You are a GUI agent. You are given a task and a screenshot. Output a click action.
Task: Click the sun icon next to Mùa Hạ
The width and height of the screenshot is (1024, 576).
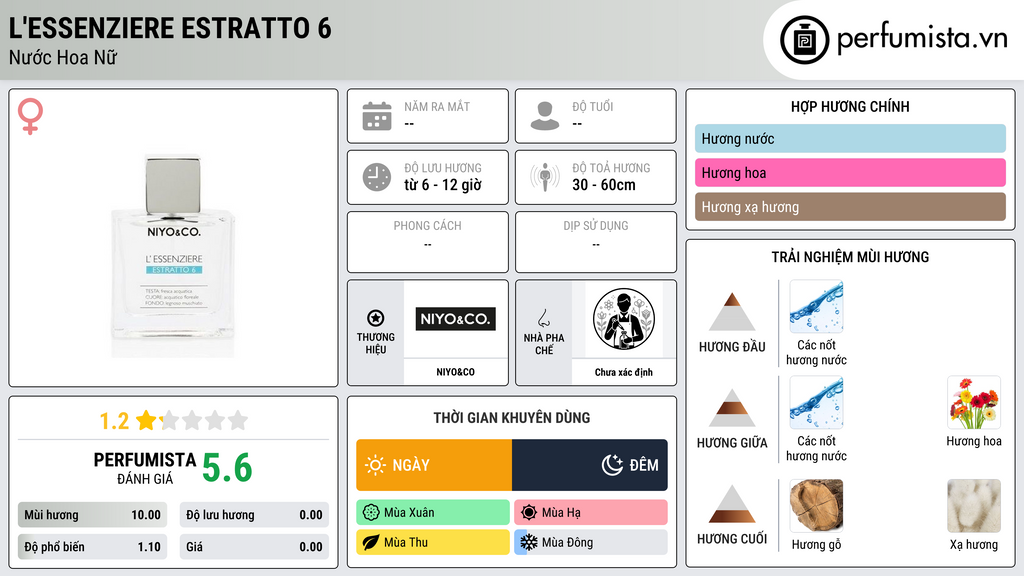click(529, 513)
